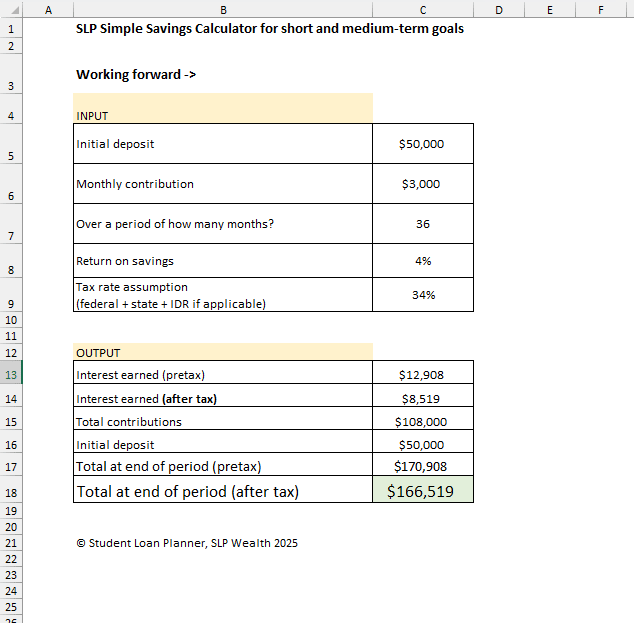The image size is (634, 623).
Task: Select column D header
Action: (499, 10)
